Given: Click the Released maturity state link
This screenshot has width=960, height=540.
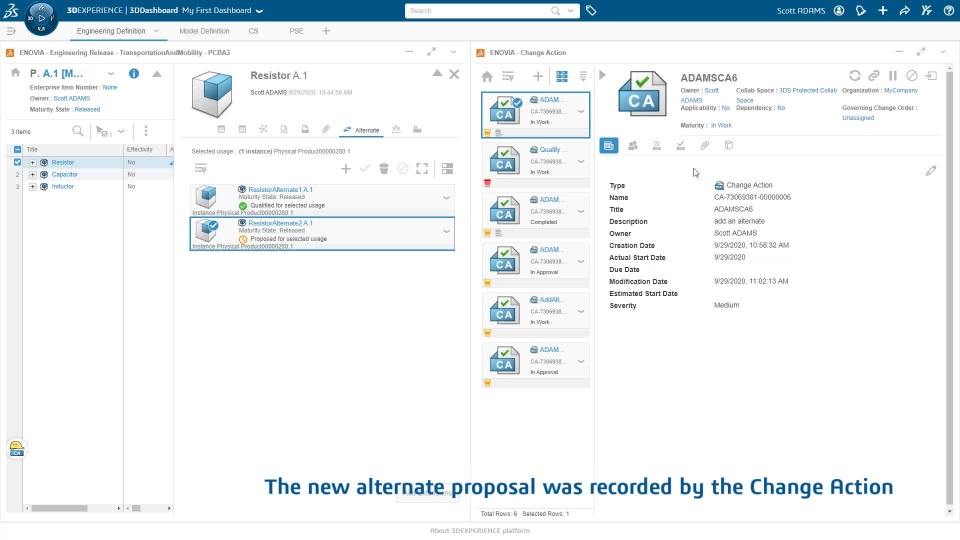Looking at the screenshot, I should (88, 110).
